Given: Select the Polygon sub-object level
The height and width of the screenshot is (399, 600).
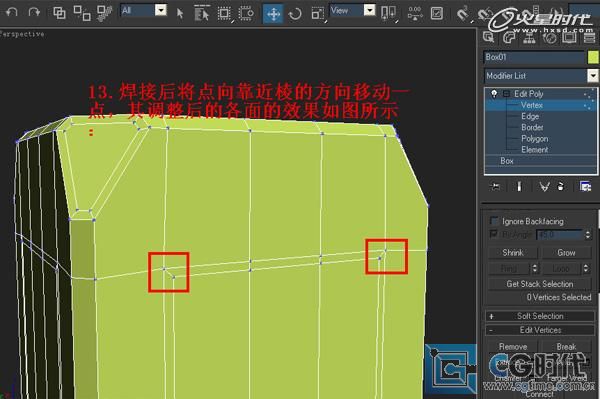Looking at the screenshot, I should click(534, 138).
